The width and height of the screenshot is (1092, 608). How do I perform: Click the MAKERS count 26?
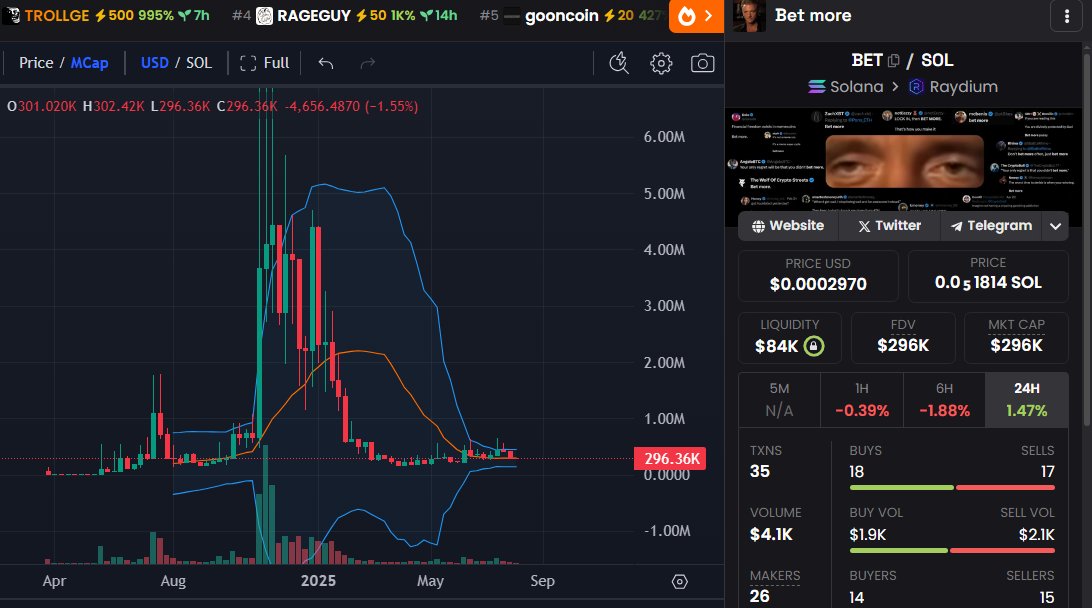[x=760, y=596]
